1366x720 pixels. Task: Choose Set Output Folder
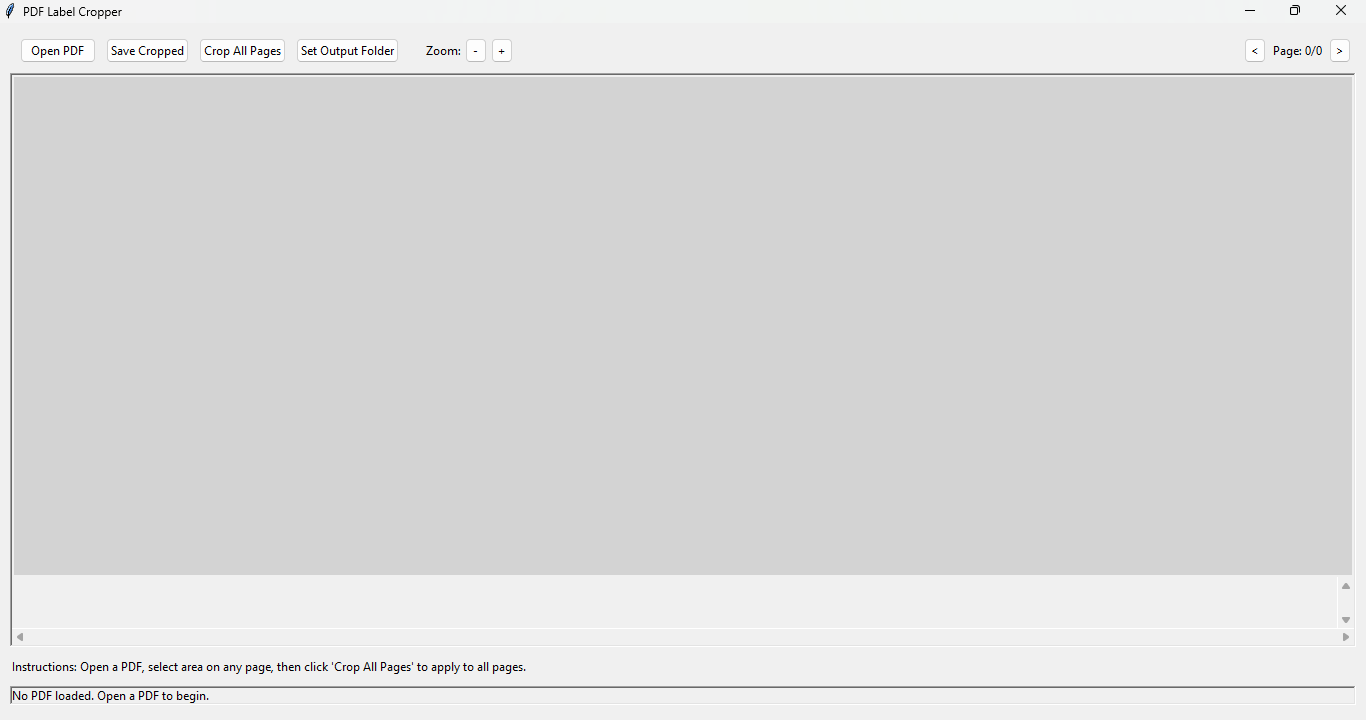pyautogui.click(x=347, y=51)
